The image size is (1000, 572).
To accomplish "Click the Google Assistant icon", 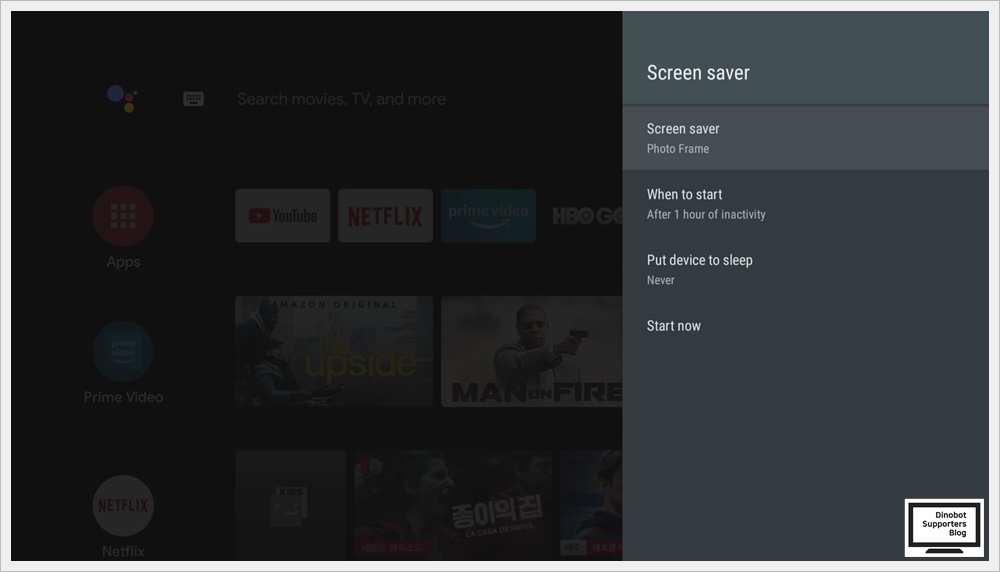I will click(x=122, y=98).
